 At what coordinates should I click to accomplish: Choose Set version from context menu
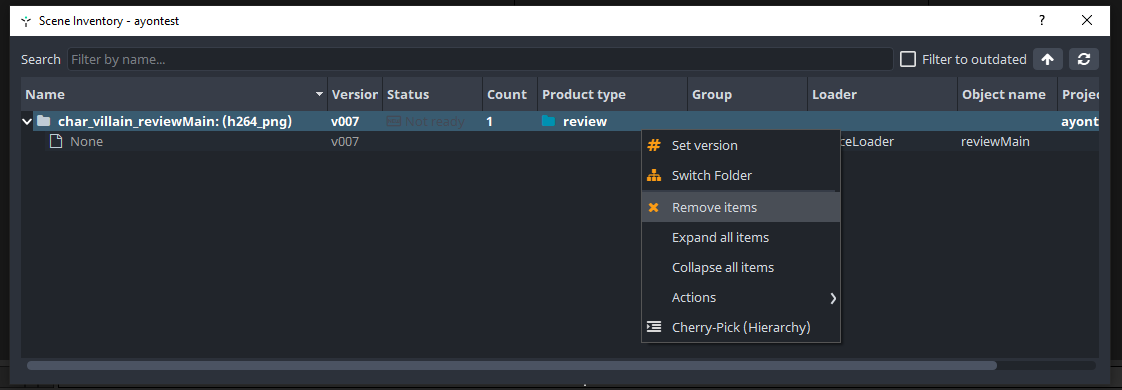(x=741, y=145)
